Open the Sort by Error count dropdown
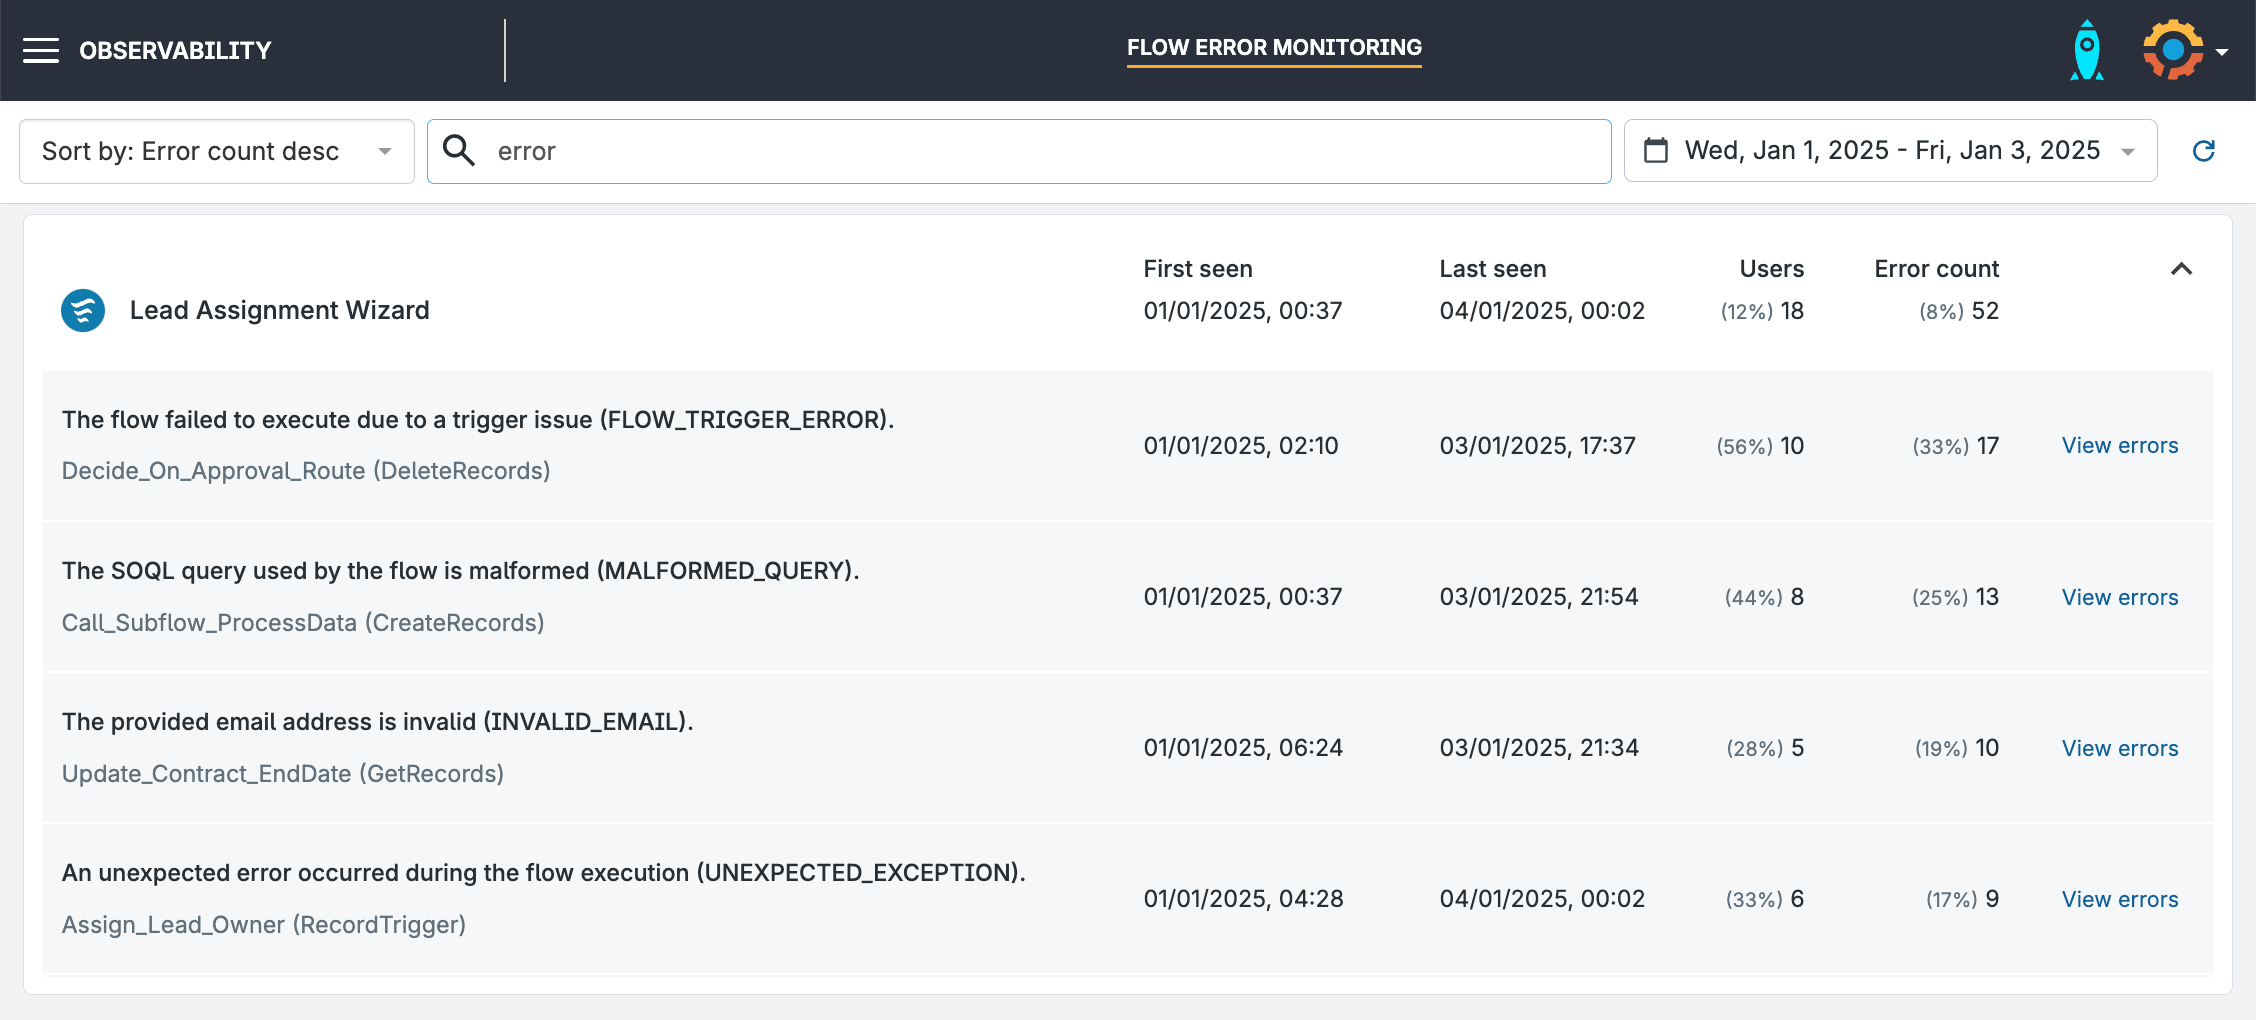2256x1020 pixels. 216,151
